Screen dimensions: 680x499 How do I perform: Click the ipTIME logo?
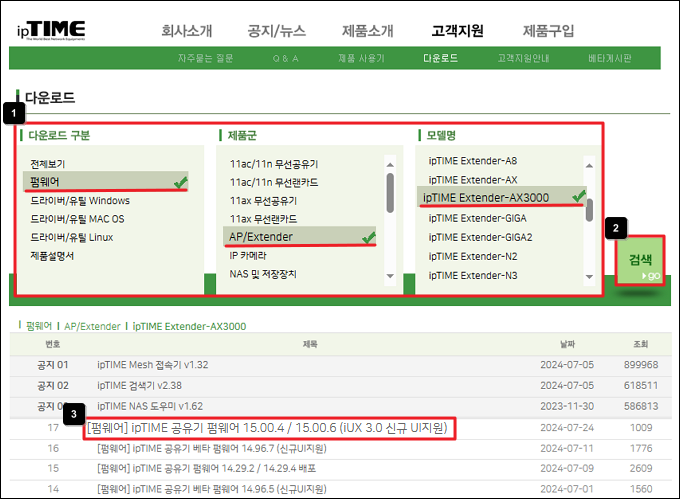coord(51,30)
